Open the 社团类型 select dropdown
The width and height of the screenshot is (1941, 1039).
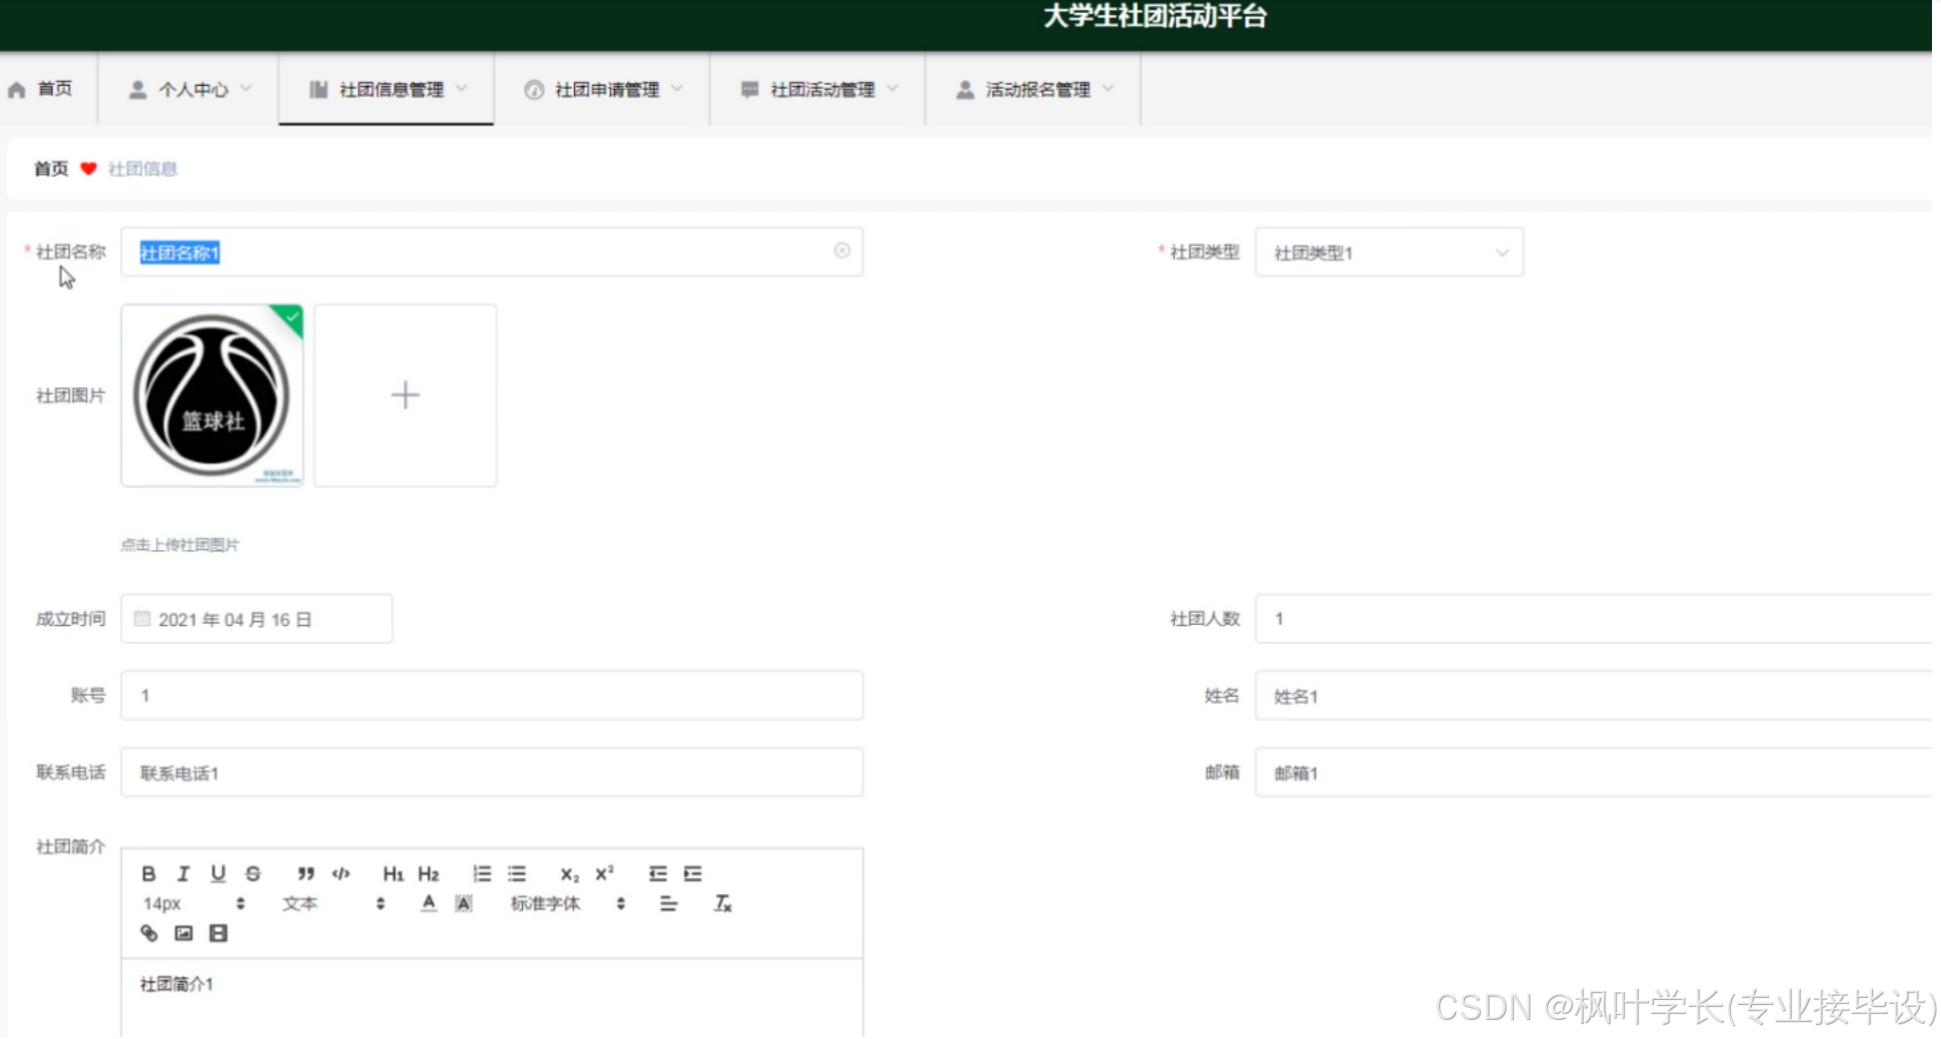pos(1389,252)
